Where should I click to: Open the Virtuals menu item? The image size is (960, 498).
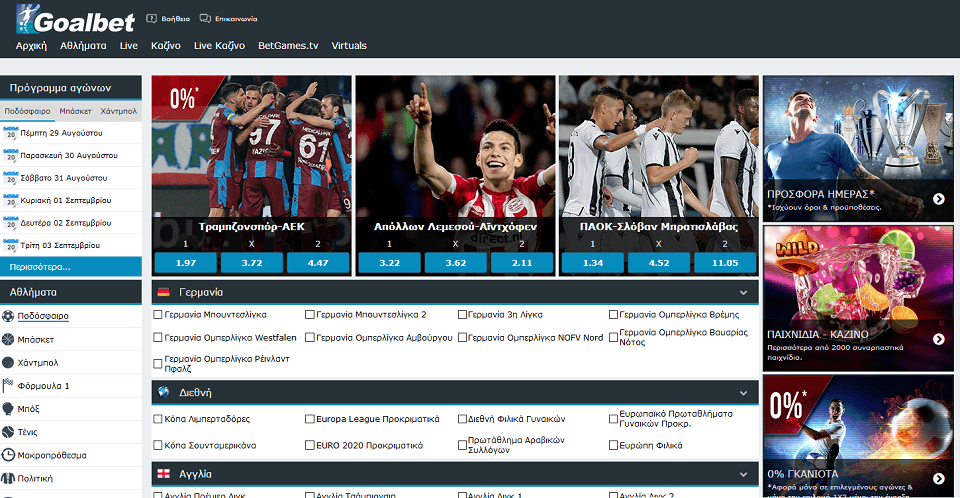pos(349,46)
